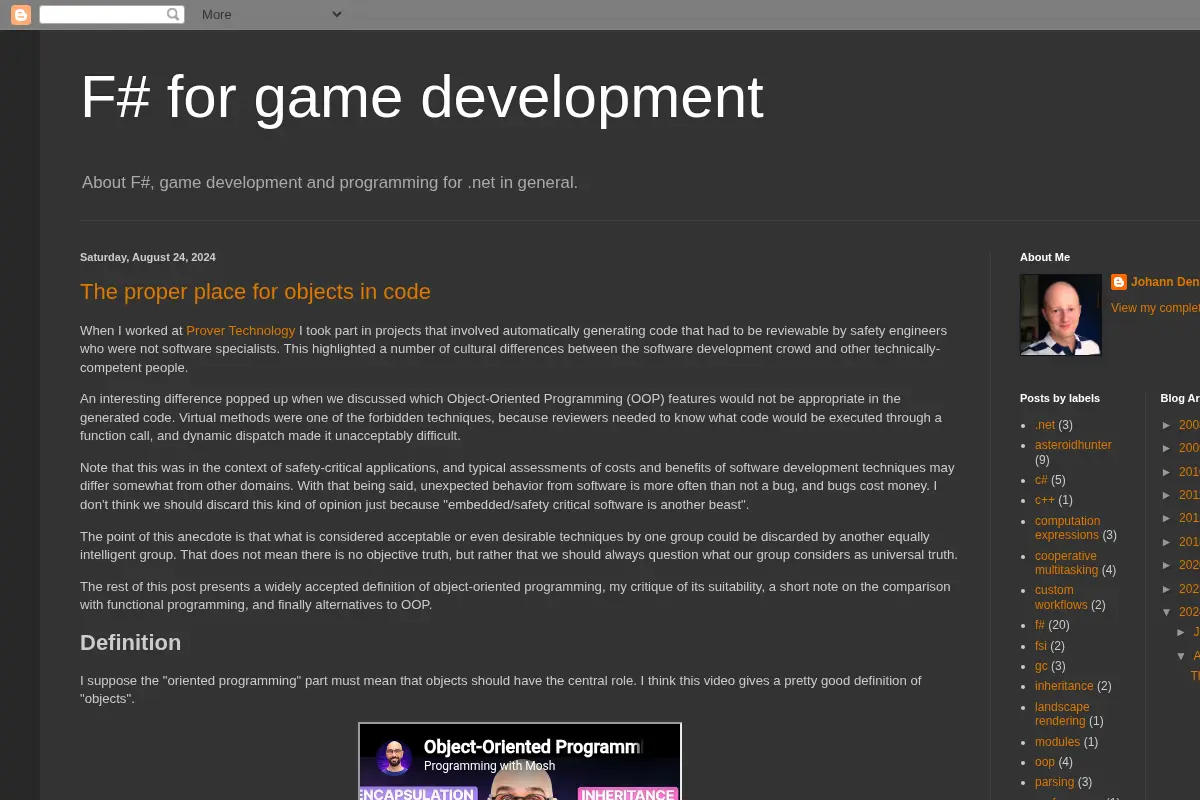
Task: Open custom workflows label
Action: [1061, 598]
